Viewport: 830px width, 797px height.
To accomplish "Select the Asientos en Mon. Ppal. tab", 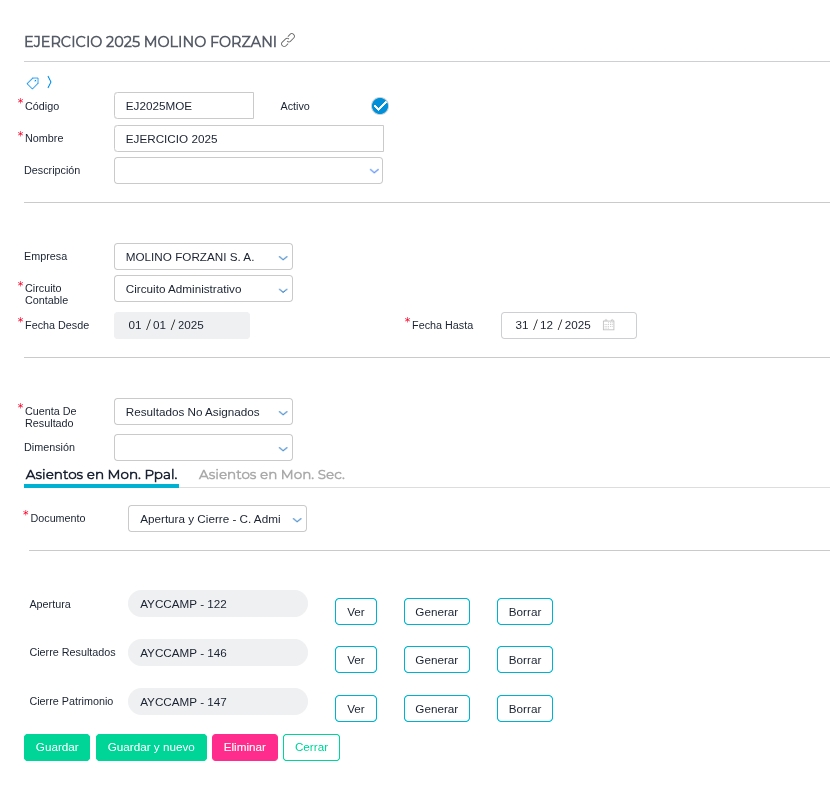I will point(101,474).
